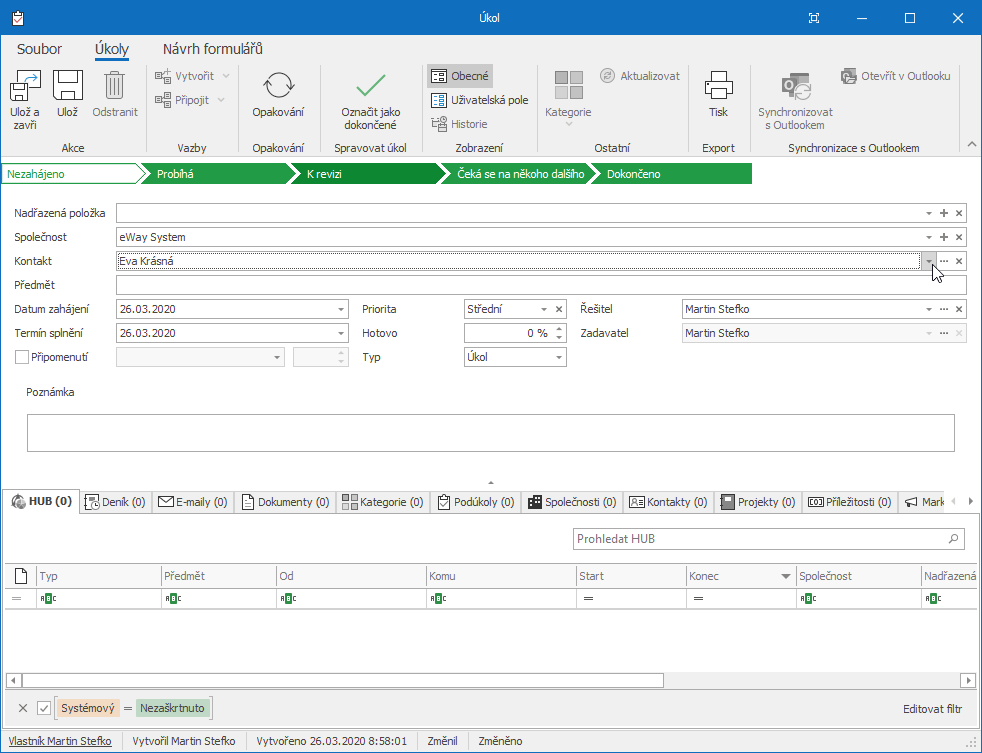Open the Datum zahájení date picker
Screen dimensions: 982x753
coord(340,309)
